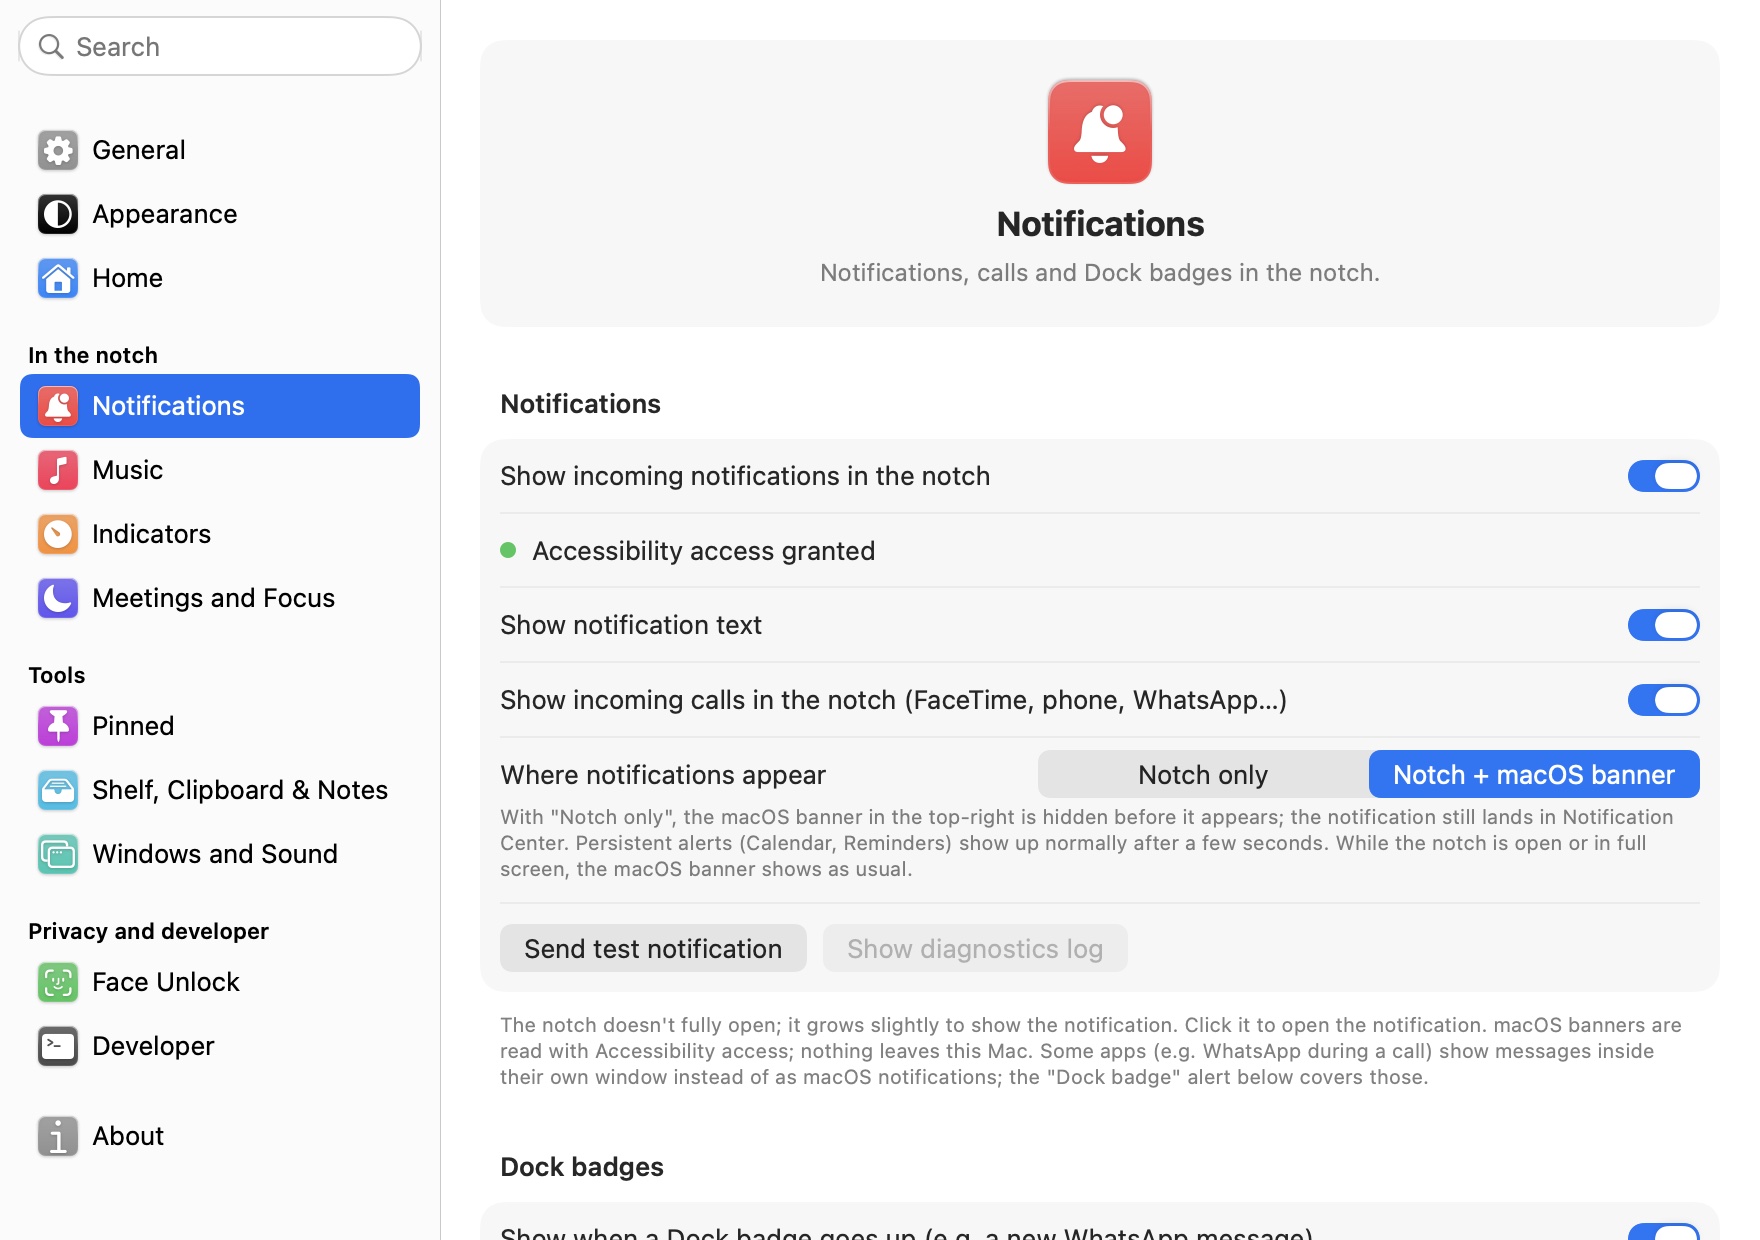Click Show diagnostics log button
Screen dimensions: 1760x1240
click(975, 948)
